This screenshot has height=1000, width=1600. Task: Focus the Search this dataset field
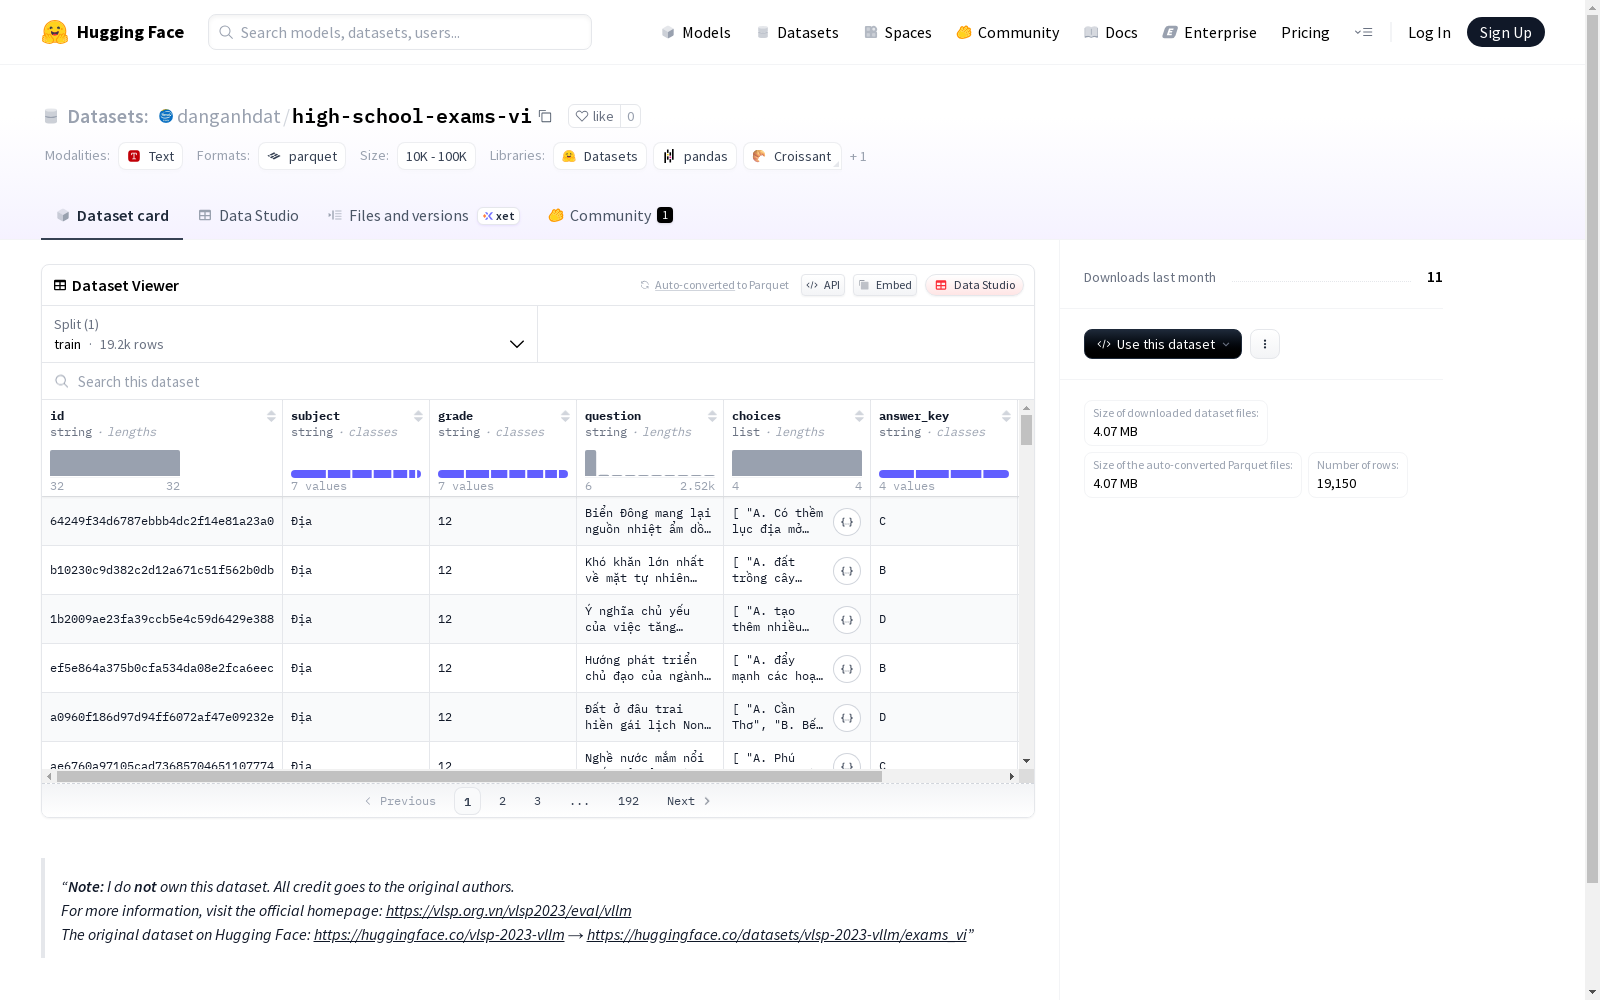pyautogui.click(x=538, y=382)
